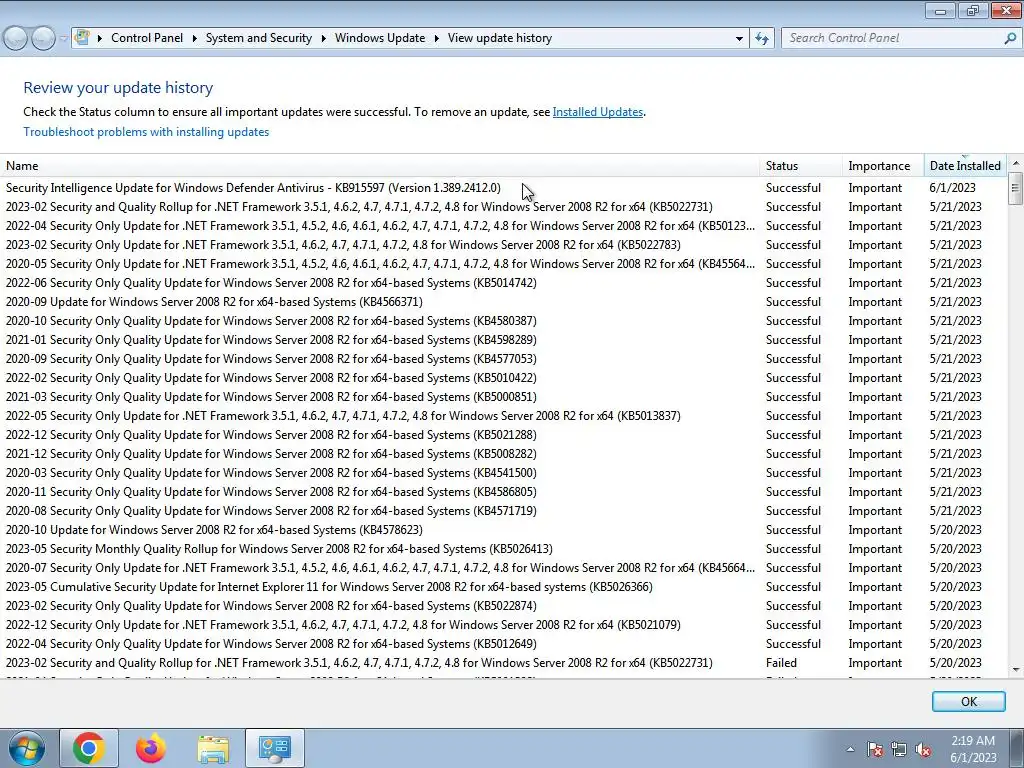This screenshot has width=1024, height=768.
Task: Select the KB4541500 2020-03 update row
Action: (x=503, y=473)
